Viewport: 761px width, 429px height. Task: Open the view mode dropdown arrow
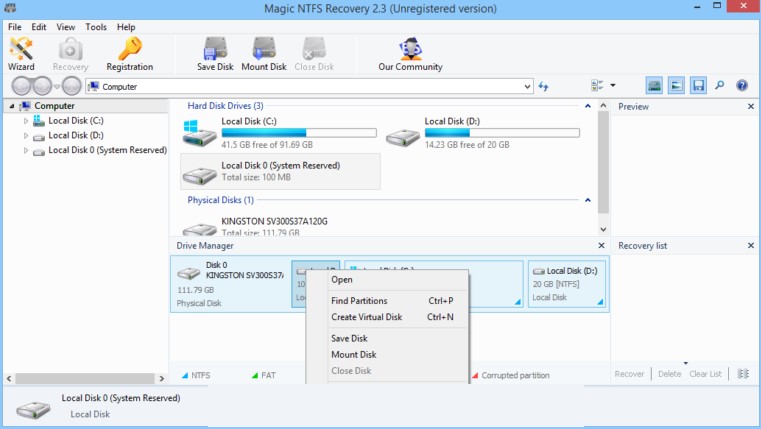(612, 85)
